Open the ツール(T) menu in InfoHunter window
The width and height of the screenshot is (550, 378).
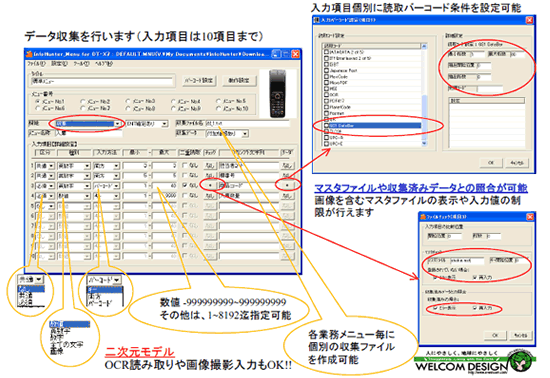pos(81,64)
